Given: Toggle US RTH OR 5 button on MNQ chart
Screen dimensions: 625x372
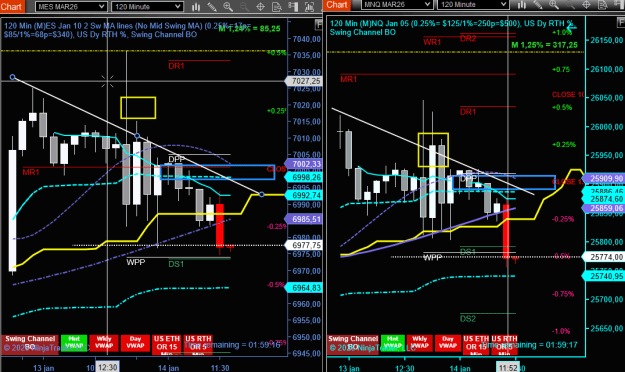Looking at the screenshot, I should click(504, 344).
